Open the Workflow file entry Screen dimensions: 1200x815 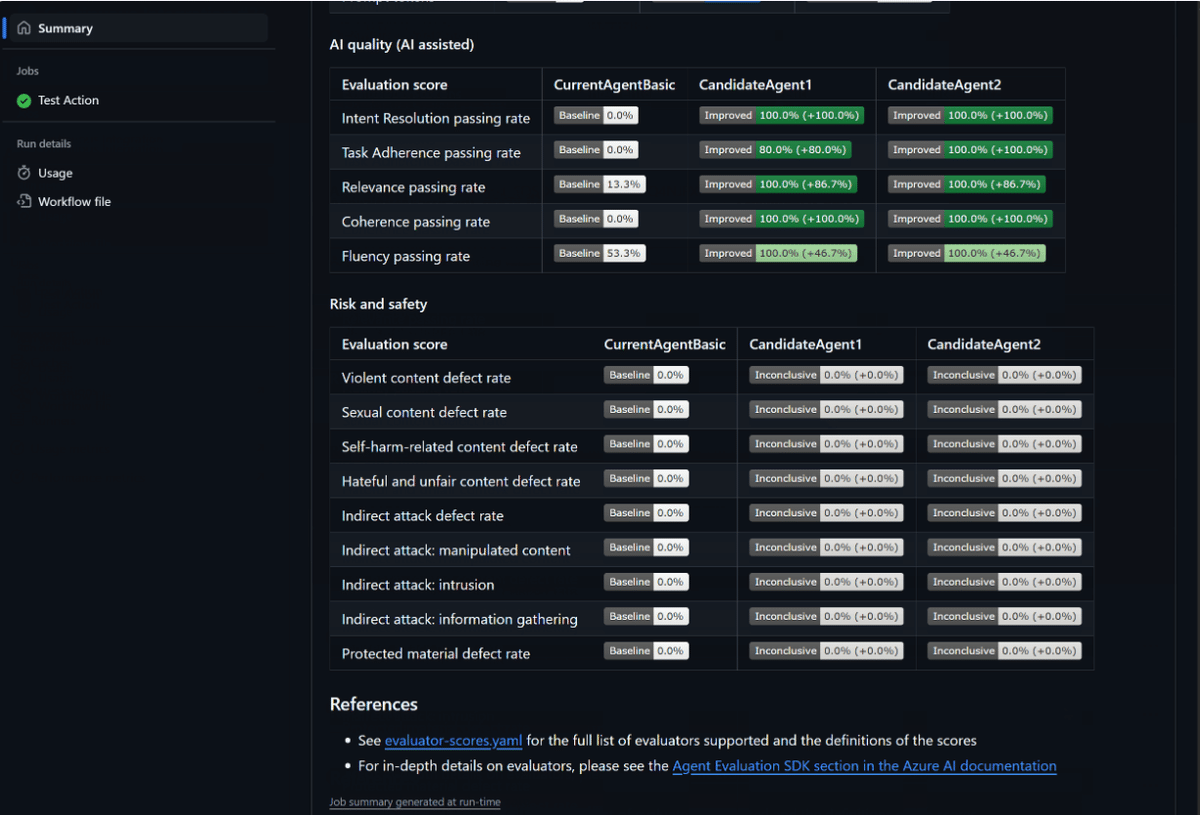74,201
